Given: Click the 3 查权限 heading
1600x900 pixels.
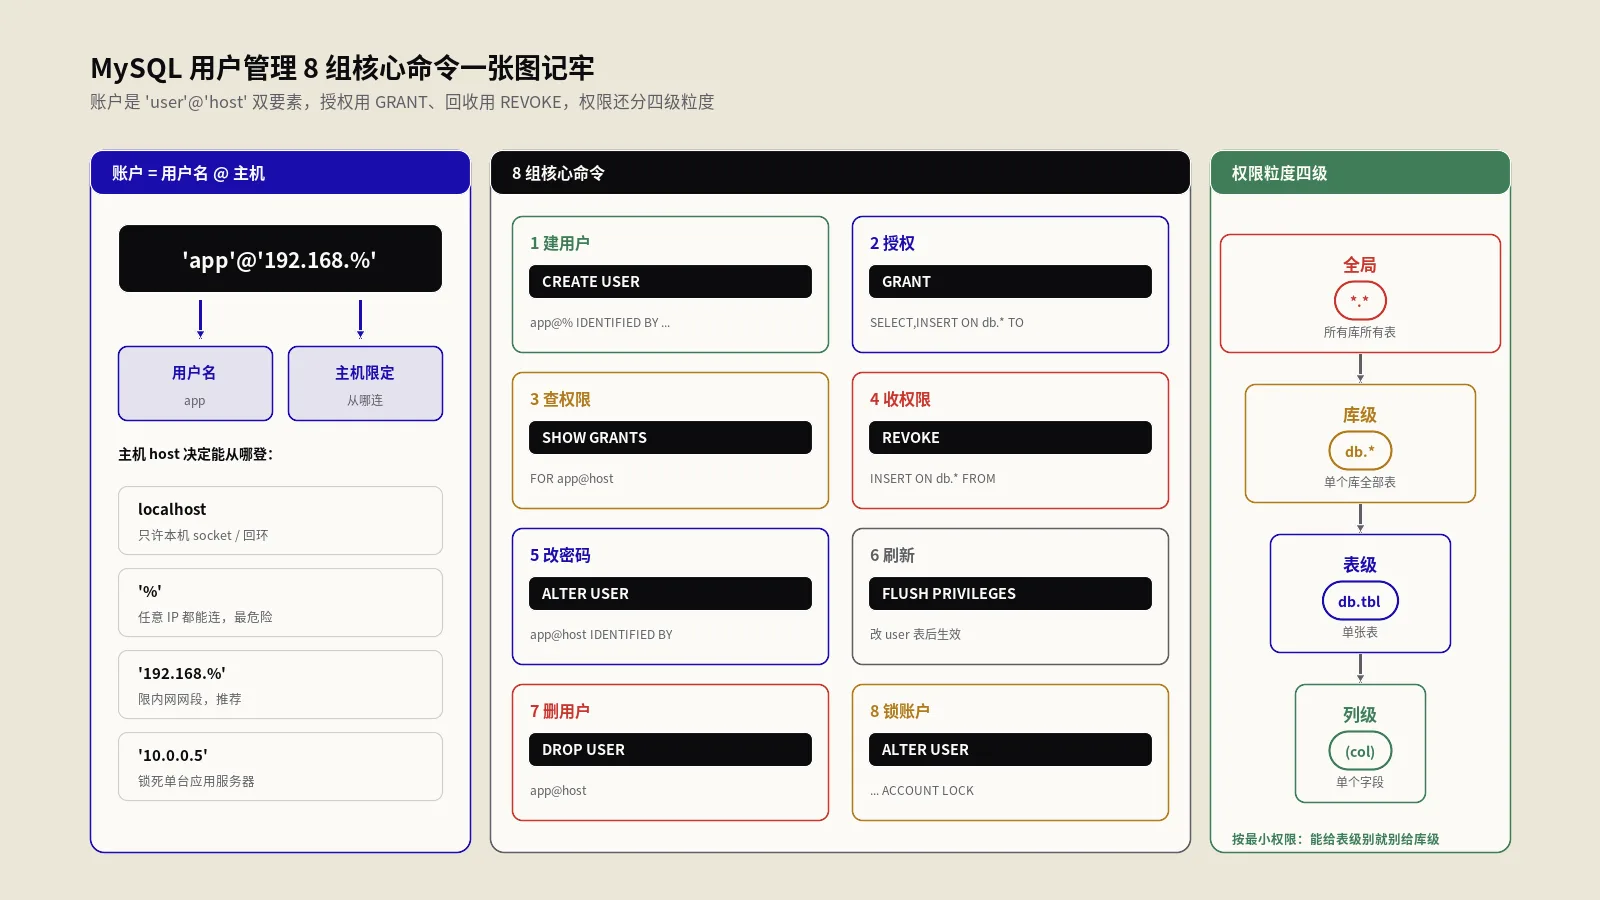Looking at the screenshot, I should point(560,399).
